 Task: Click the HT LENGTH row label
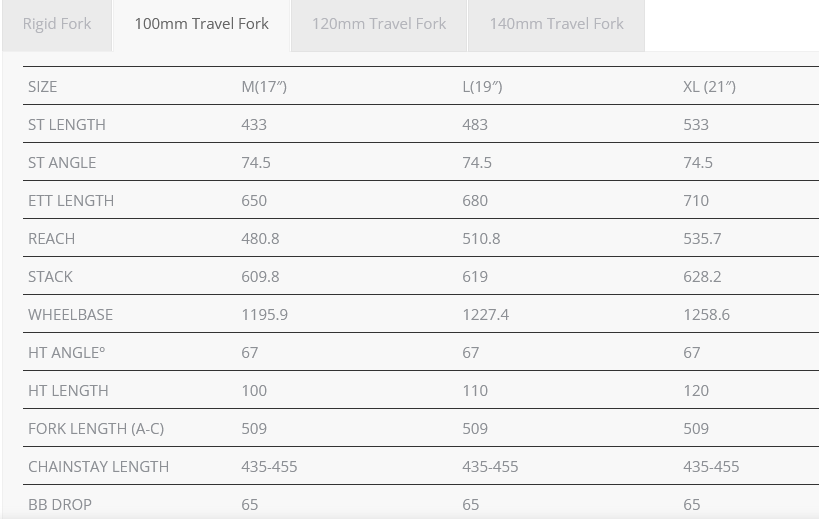(x=68, y=391)
